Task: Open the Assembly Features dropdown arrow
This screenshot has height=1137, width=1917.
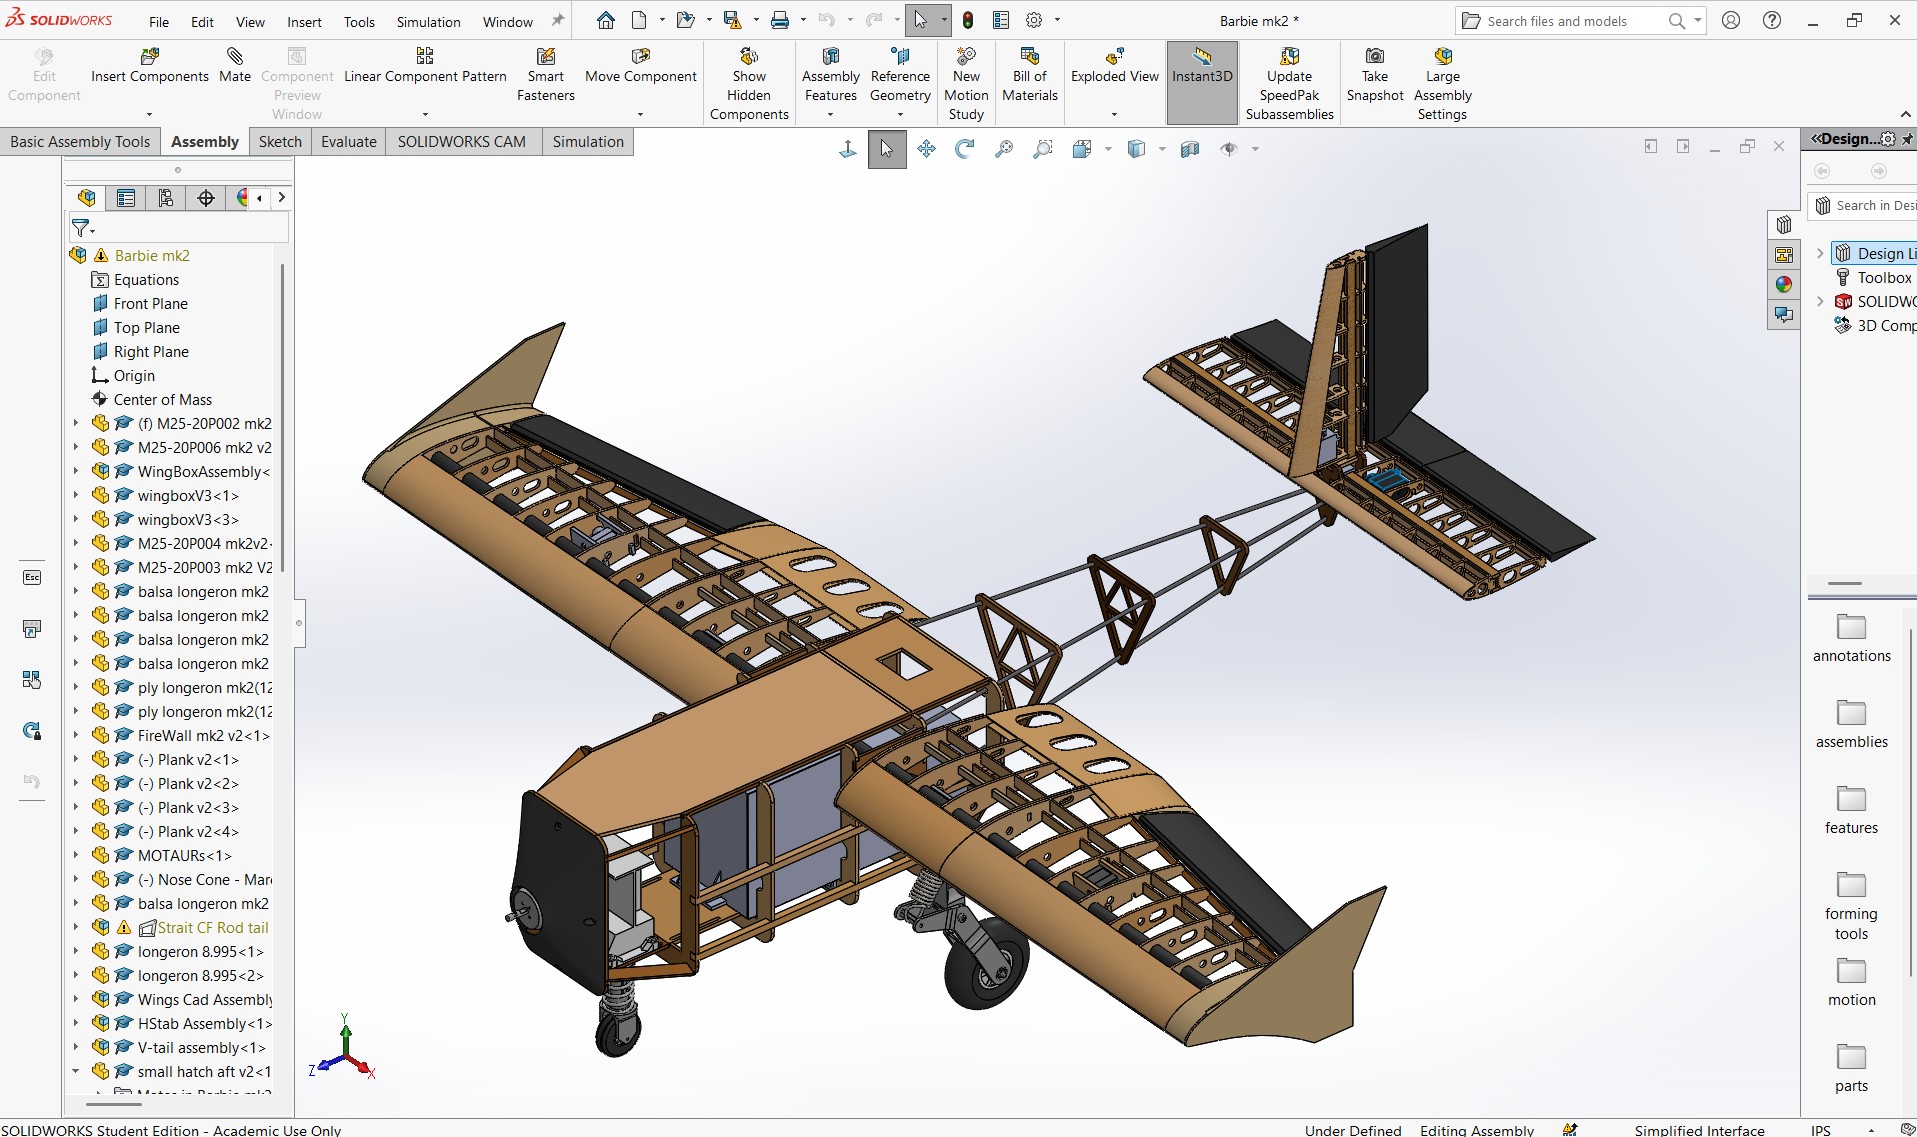Action: coord(830,115)
